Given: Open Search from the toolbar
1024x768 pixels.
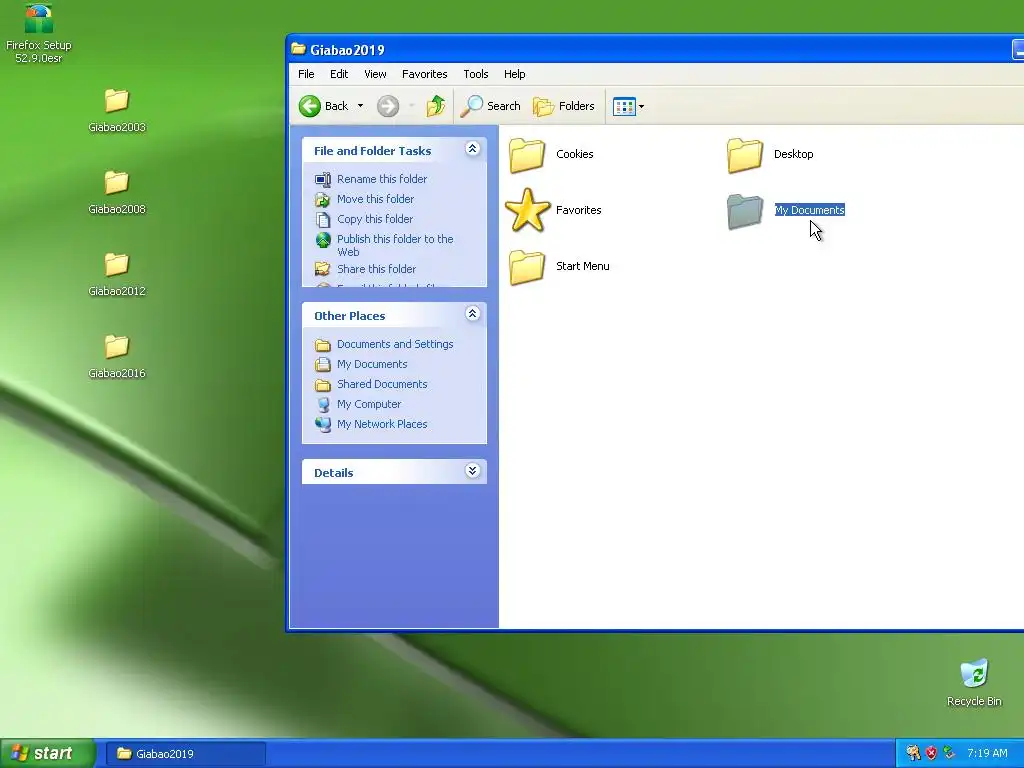Looking at the screenshot, I should (x=490, y=106).
